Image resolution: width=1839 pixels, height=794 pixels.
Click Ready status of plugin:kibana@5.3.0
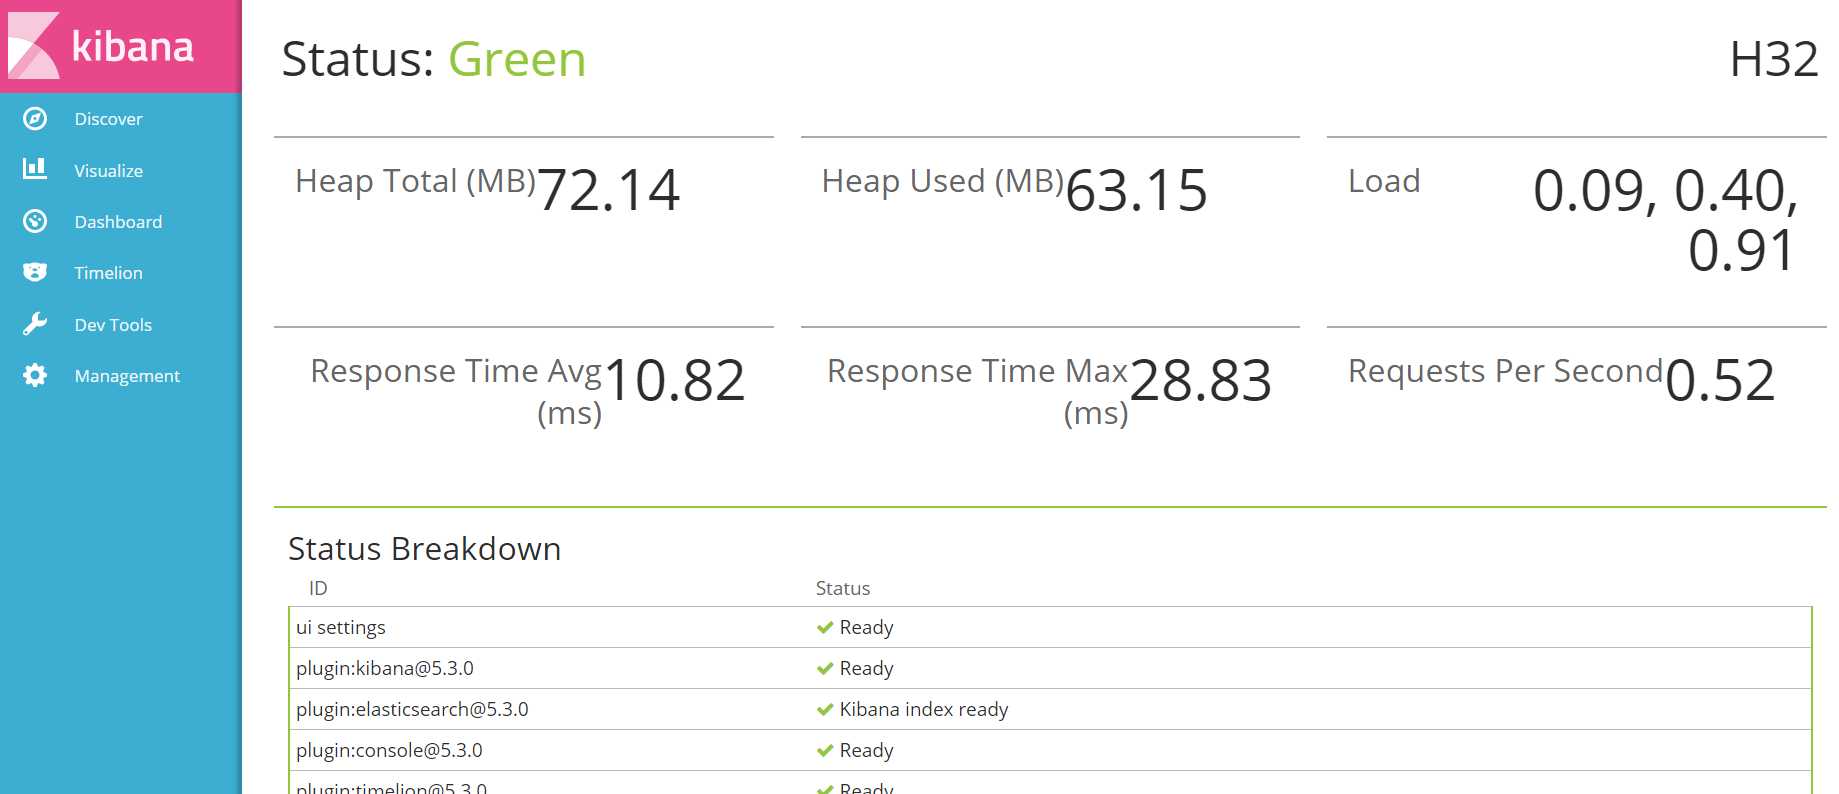point(866,669)
